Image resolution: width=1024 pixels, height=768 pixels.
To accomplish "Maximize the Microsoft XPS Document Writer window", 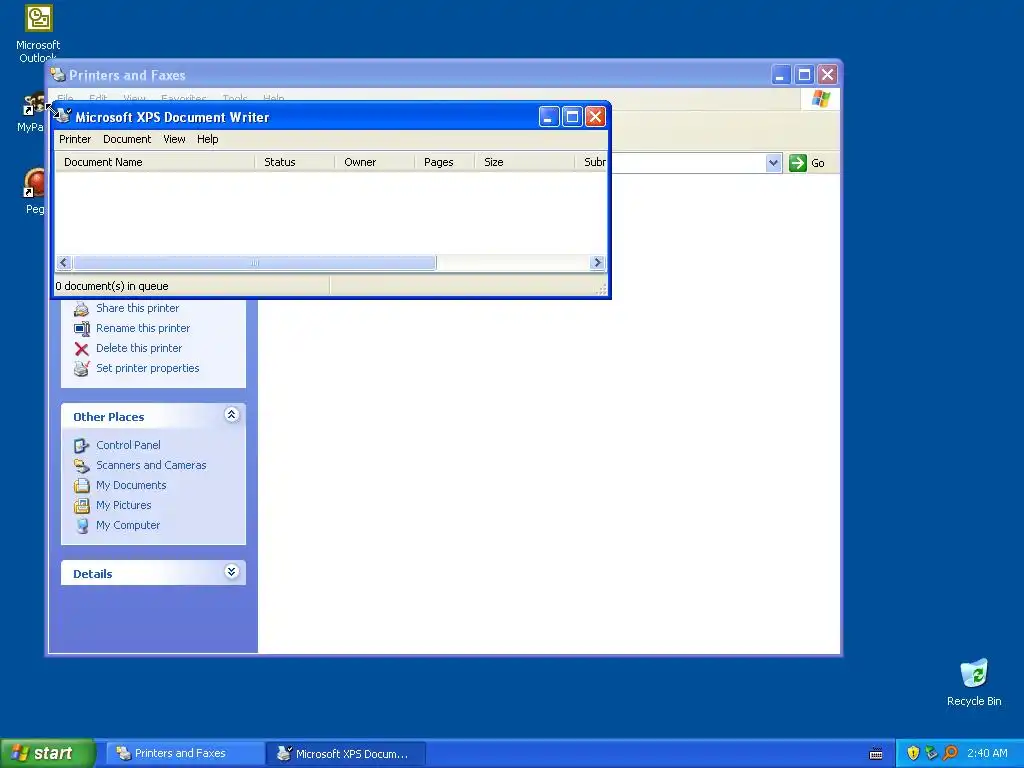I will point(572,117).
